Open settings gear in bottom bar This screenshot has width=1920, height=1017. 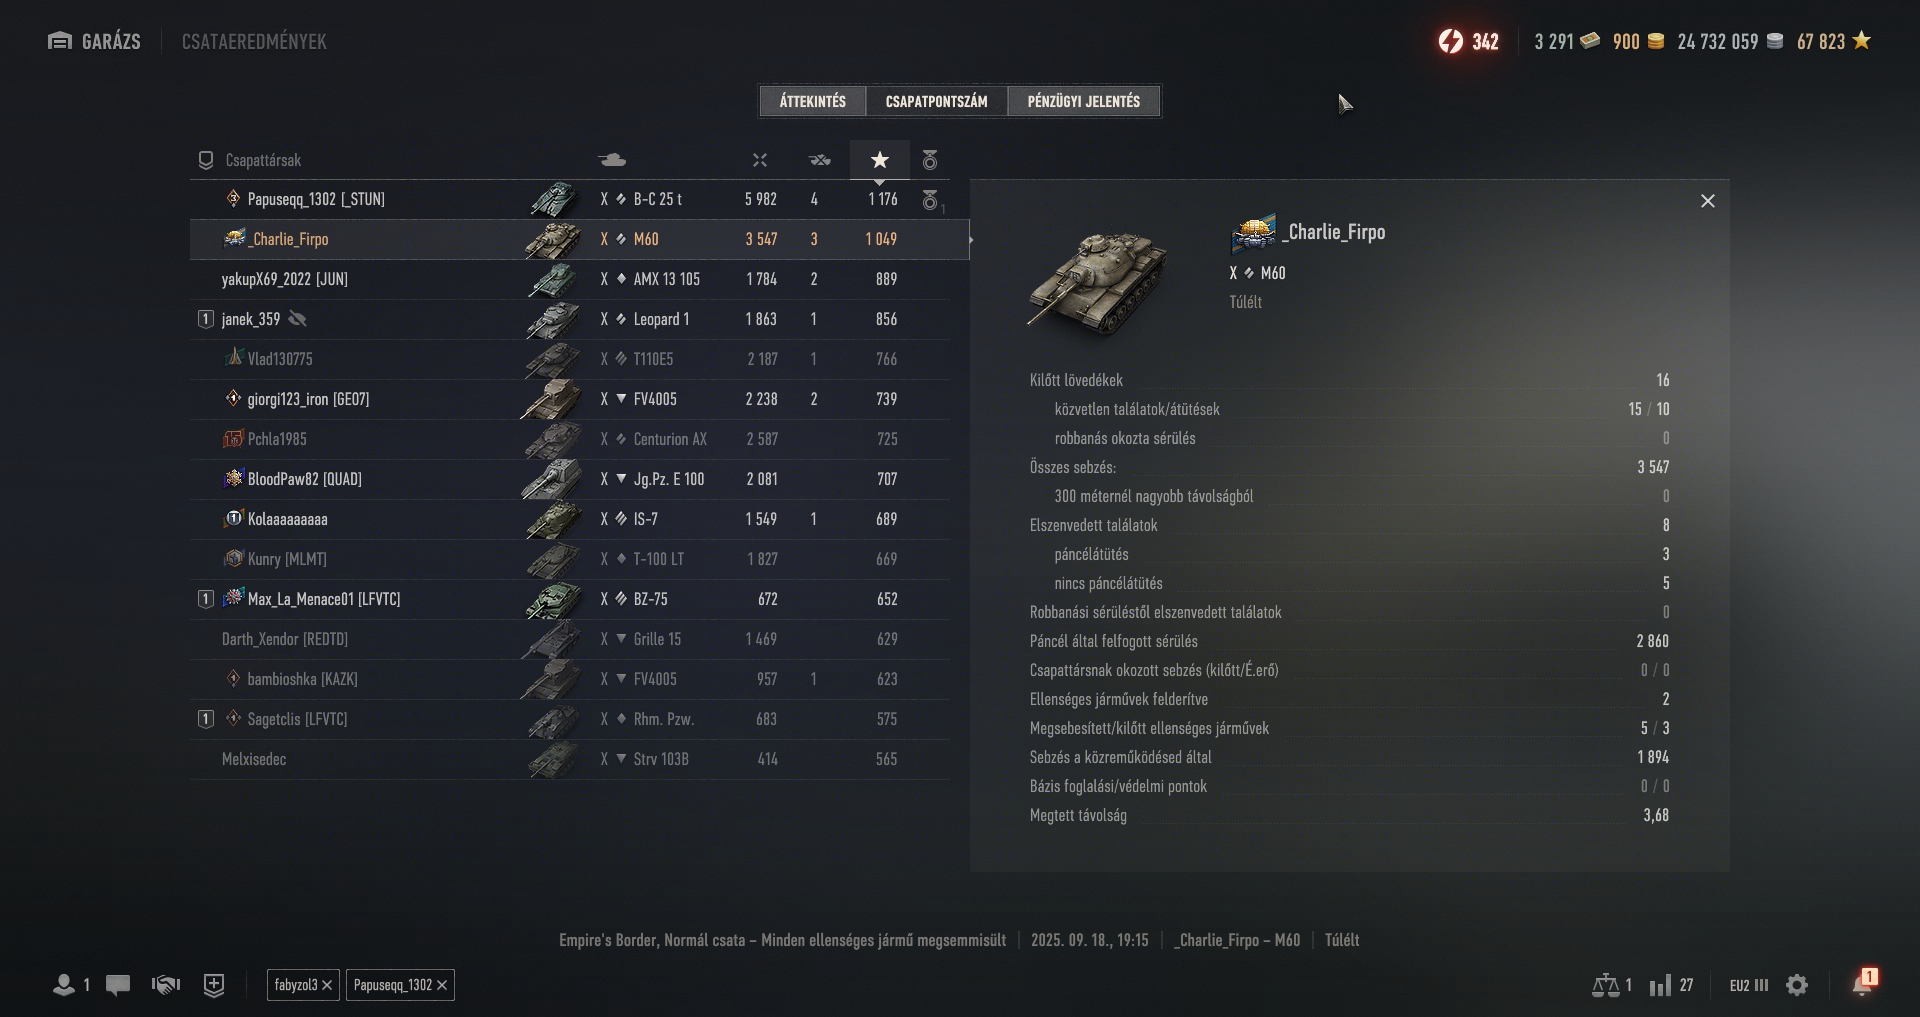click(1797, 985)
